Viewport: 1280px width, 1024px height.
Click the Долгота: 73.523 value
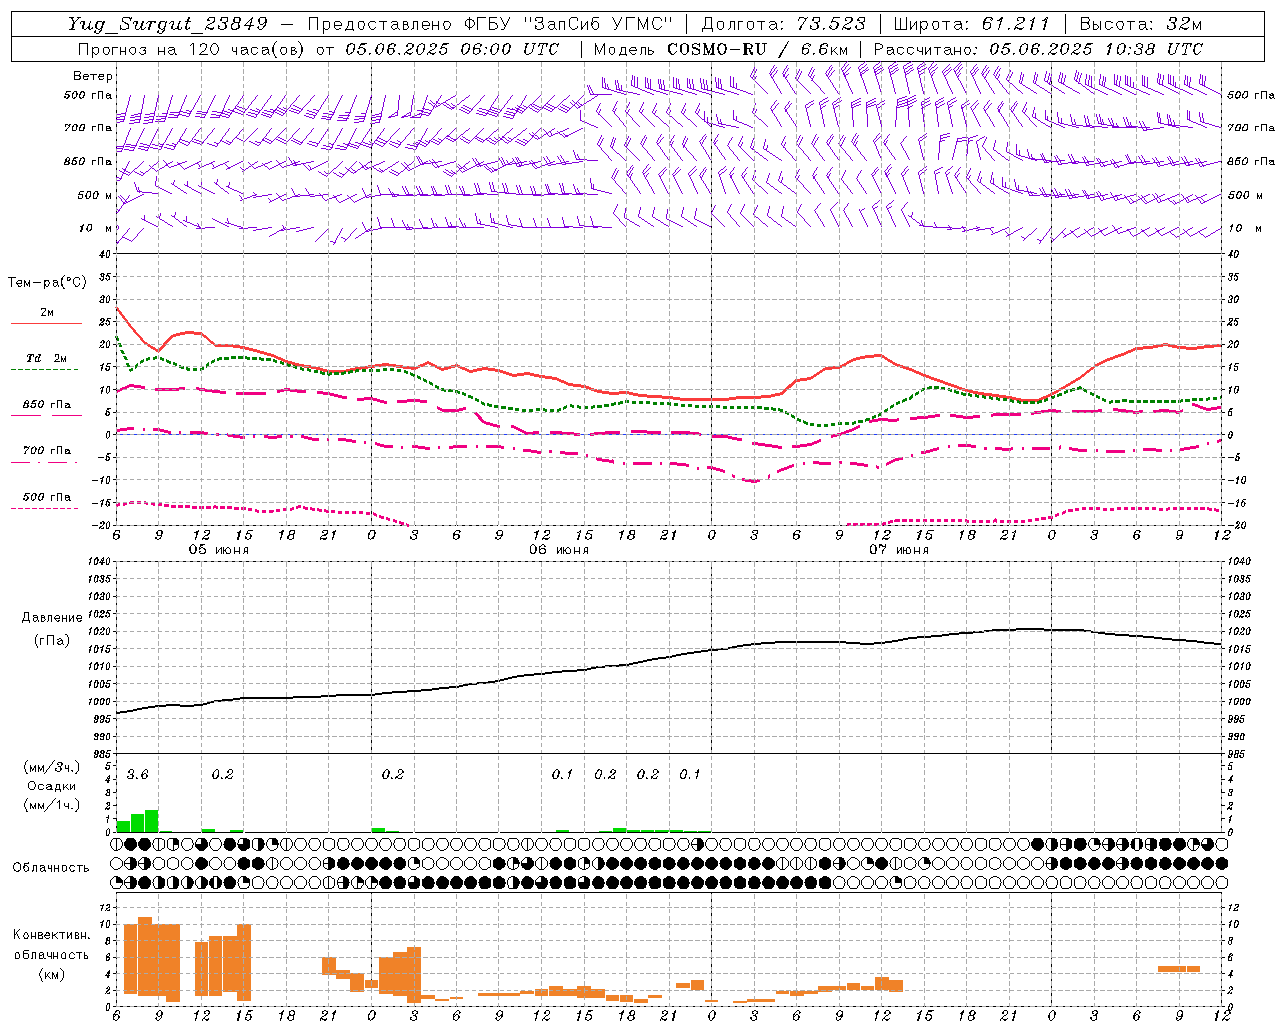[x=783, y=24]
